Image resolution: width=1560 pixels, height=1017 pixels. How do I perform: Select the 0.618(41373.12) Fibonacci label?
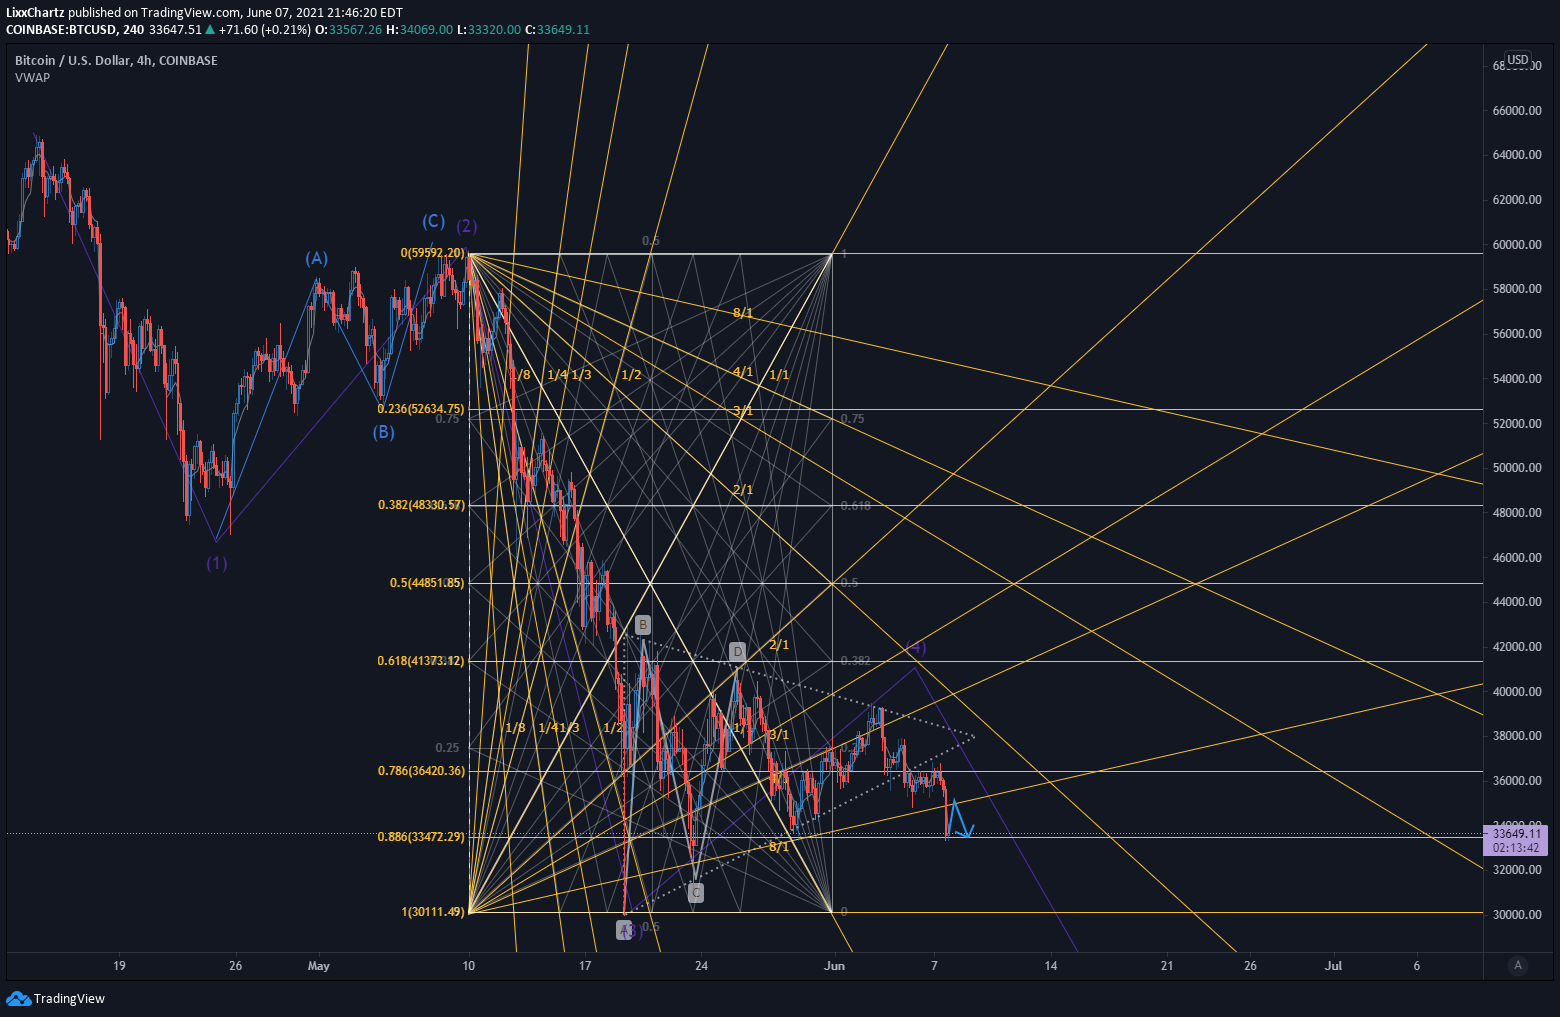click(x=421, y=660)
